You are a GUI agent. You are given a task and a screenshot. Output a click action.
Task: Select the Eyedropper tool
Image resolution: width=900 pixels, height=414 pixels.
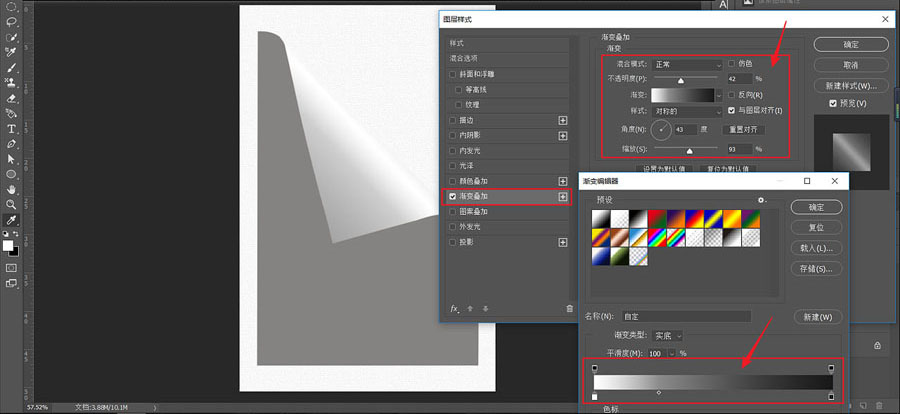pyautogui.click(x=11, y=220)
